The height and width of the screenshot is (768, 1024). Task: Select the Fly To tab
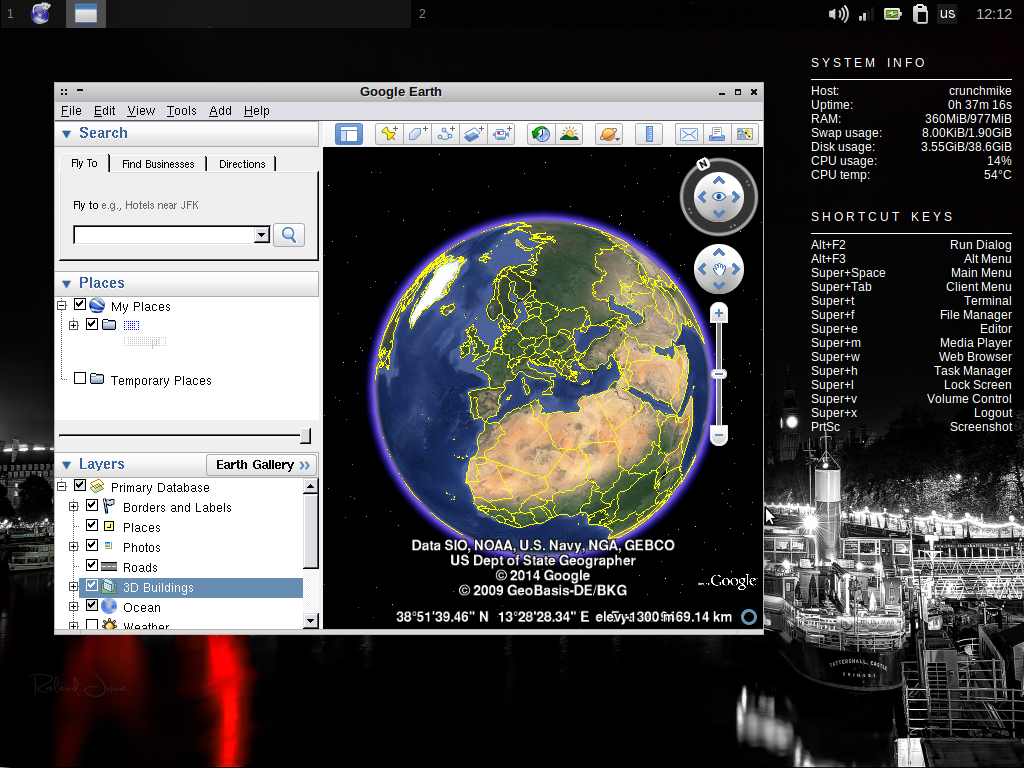(84, 163)
